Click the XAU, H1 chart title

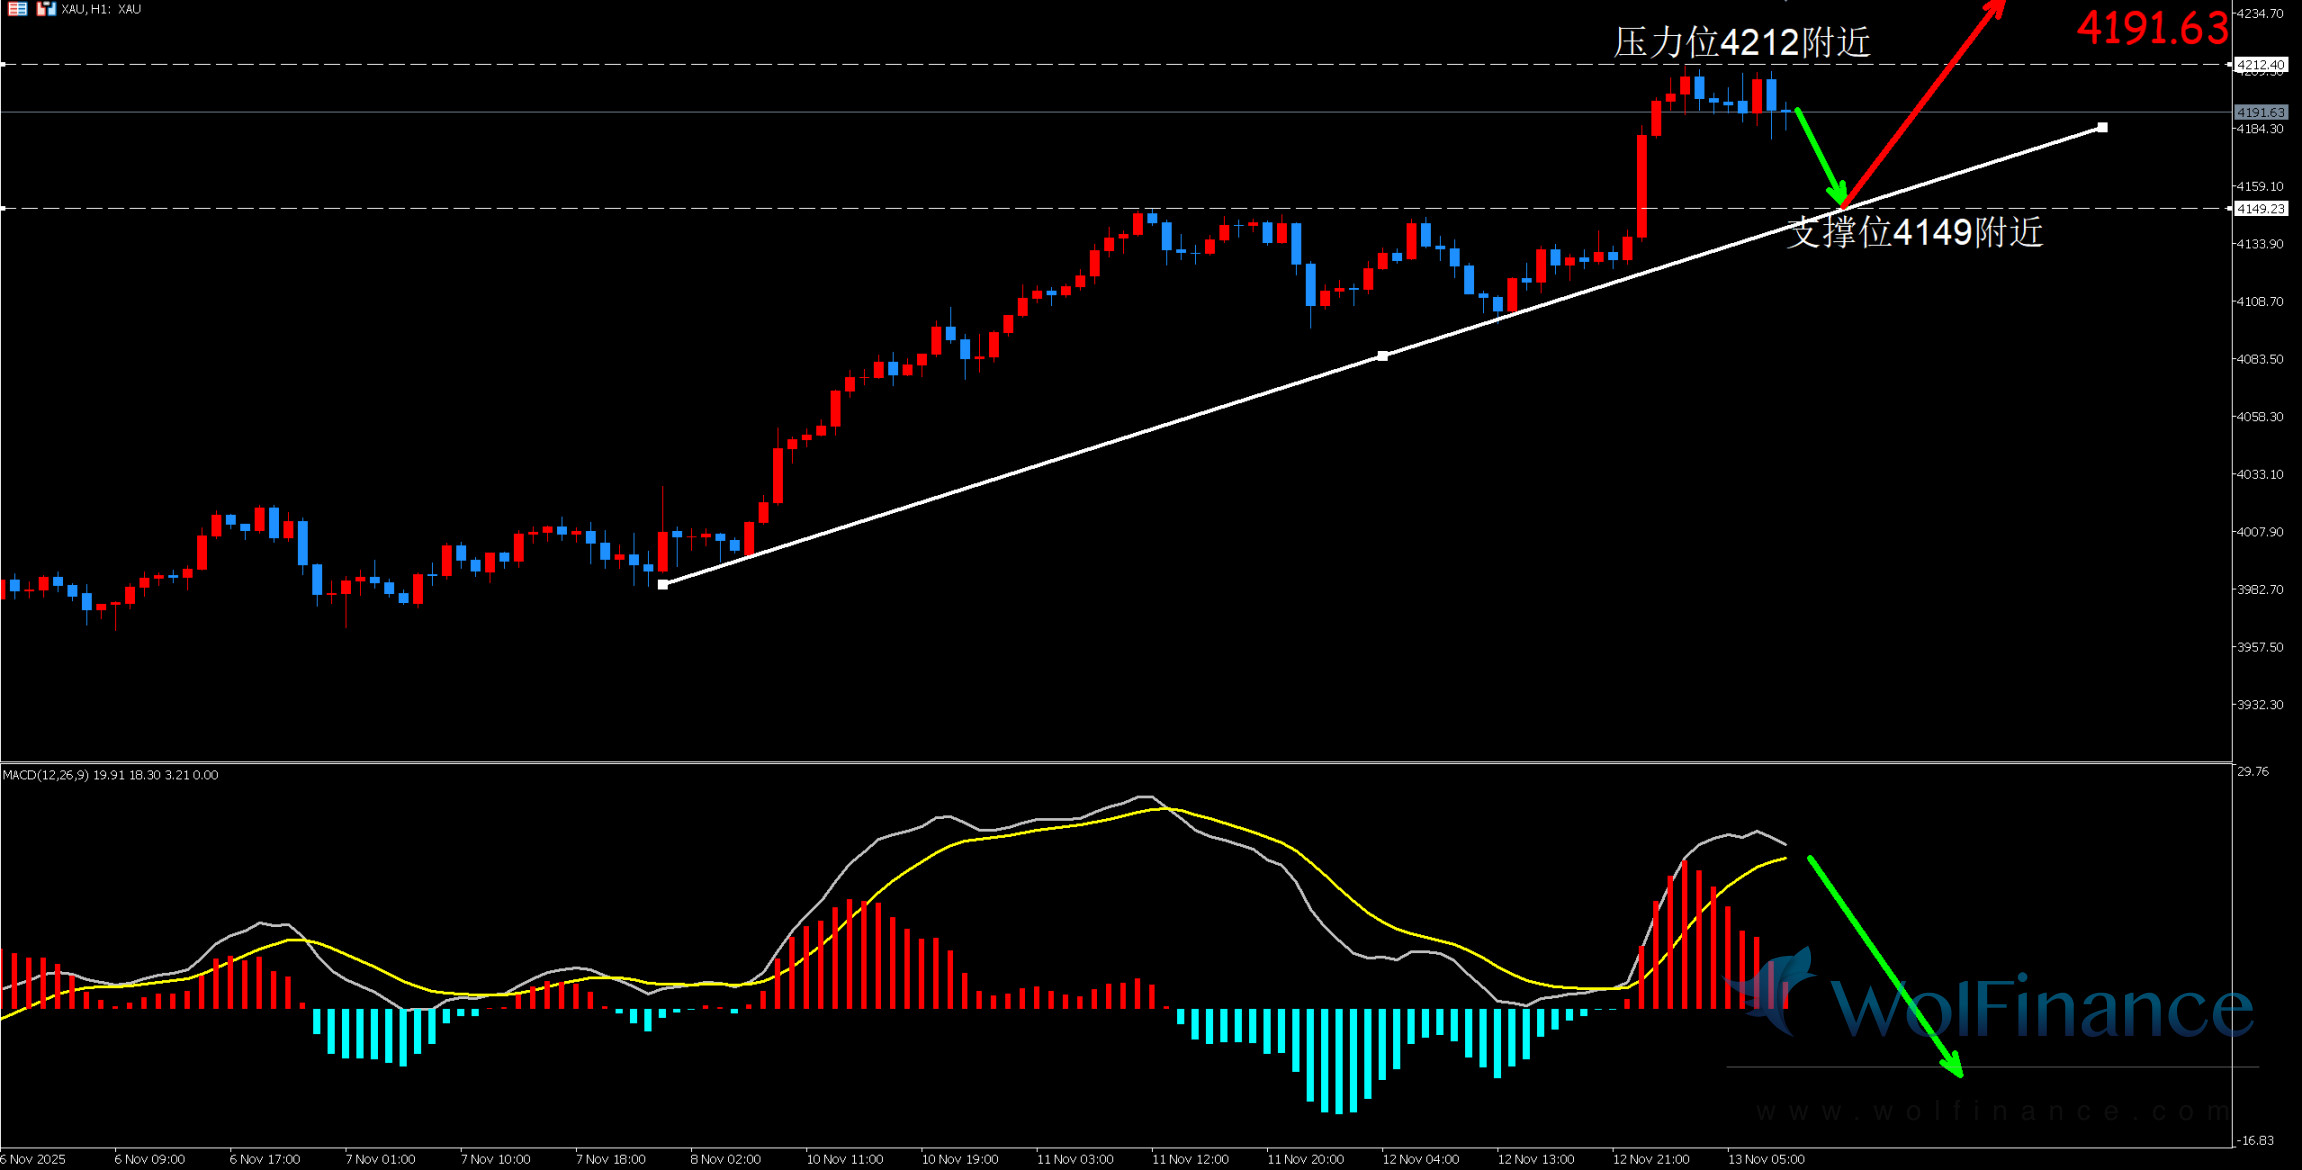[101, 9]
